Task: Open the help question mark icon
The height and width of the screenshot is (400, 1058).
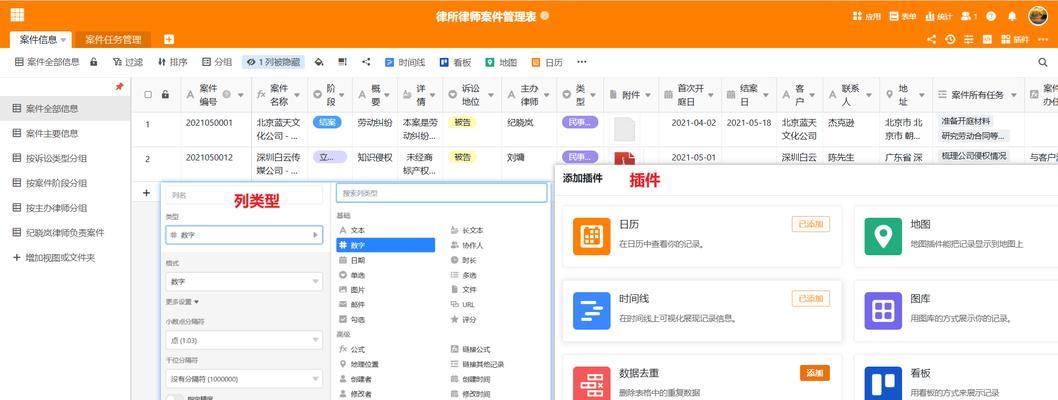Action: [991, 16]
